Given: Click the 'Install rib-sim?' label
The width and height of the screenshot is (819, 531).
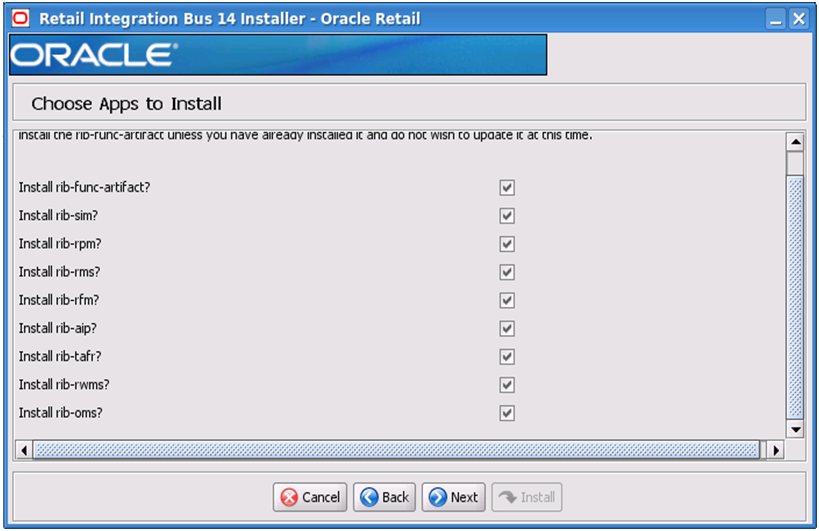Looking at the screenshot, I should click(58, 216).
